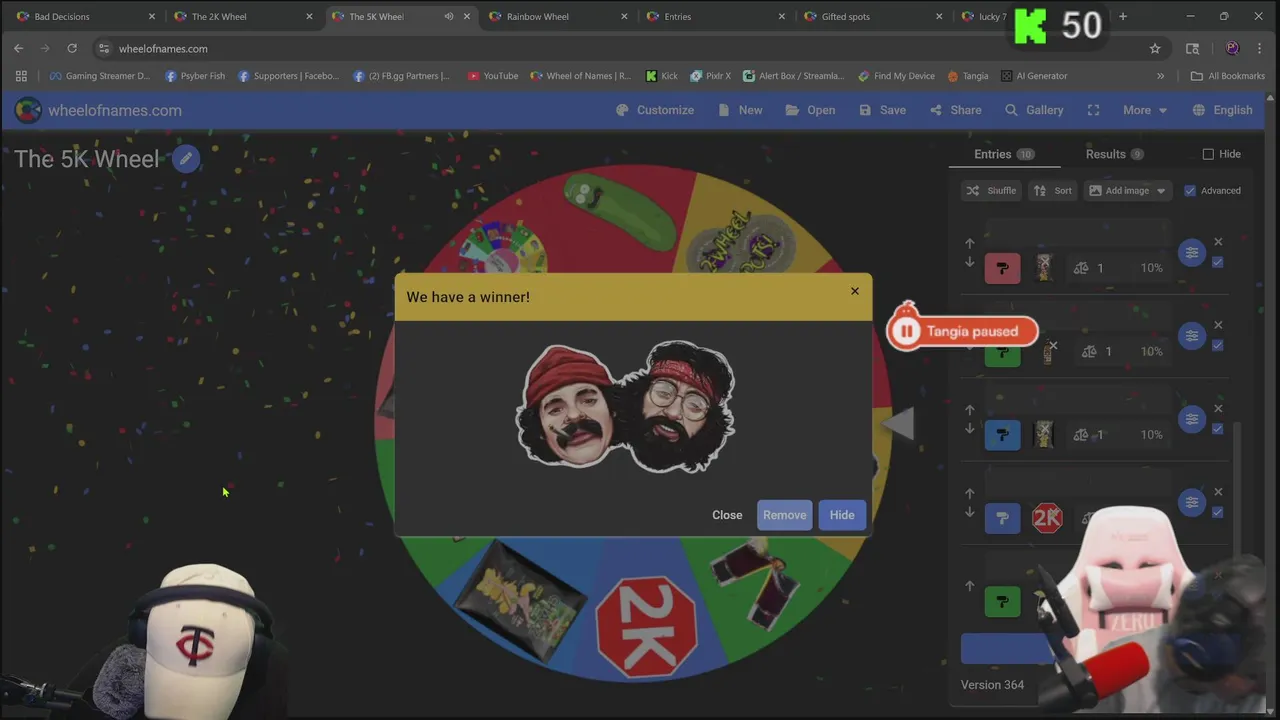This screenshot has width=1280, height=720.
Task: Click the Tangia paused badge
Action: coord(962,331)
